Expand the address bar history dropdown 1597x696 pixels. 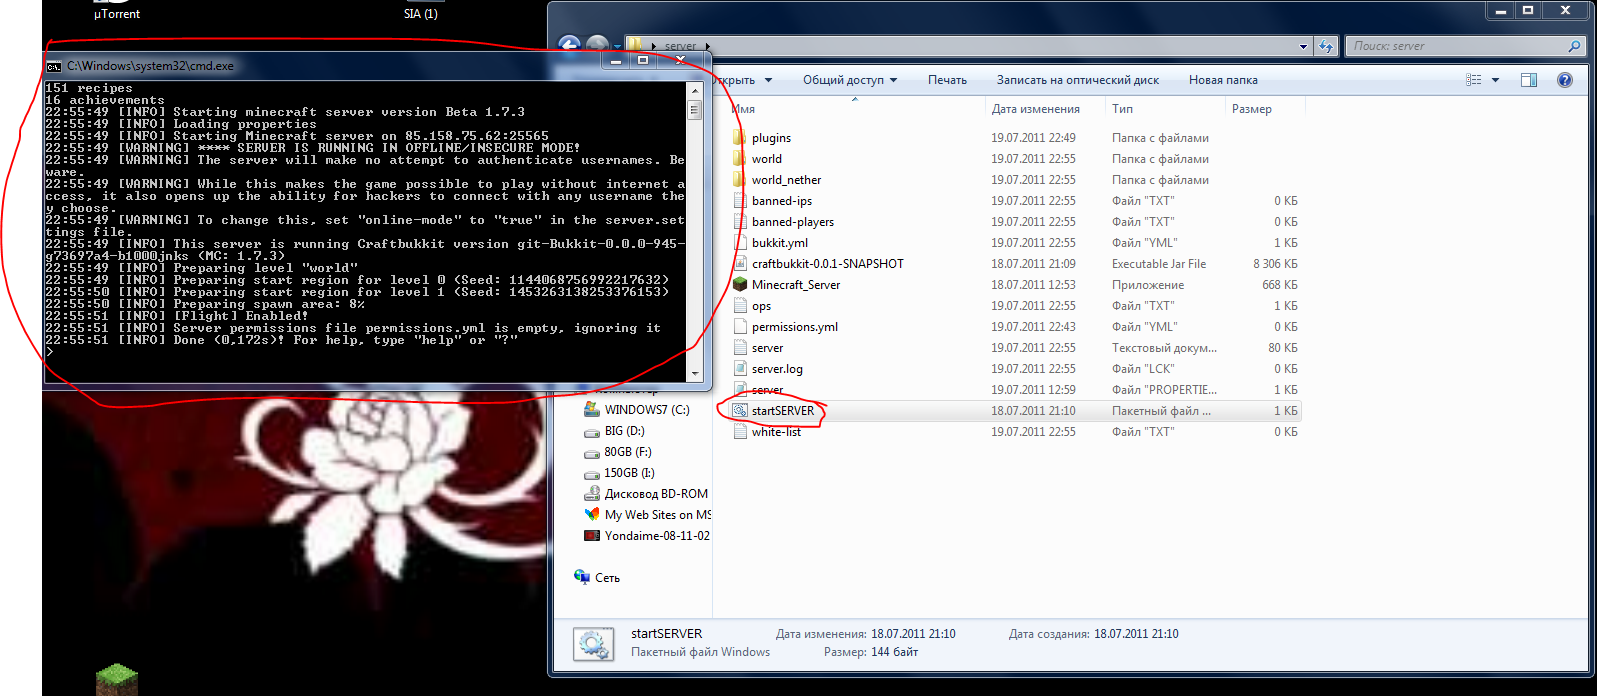pos(1303,46)
